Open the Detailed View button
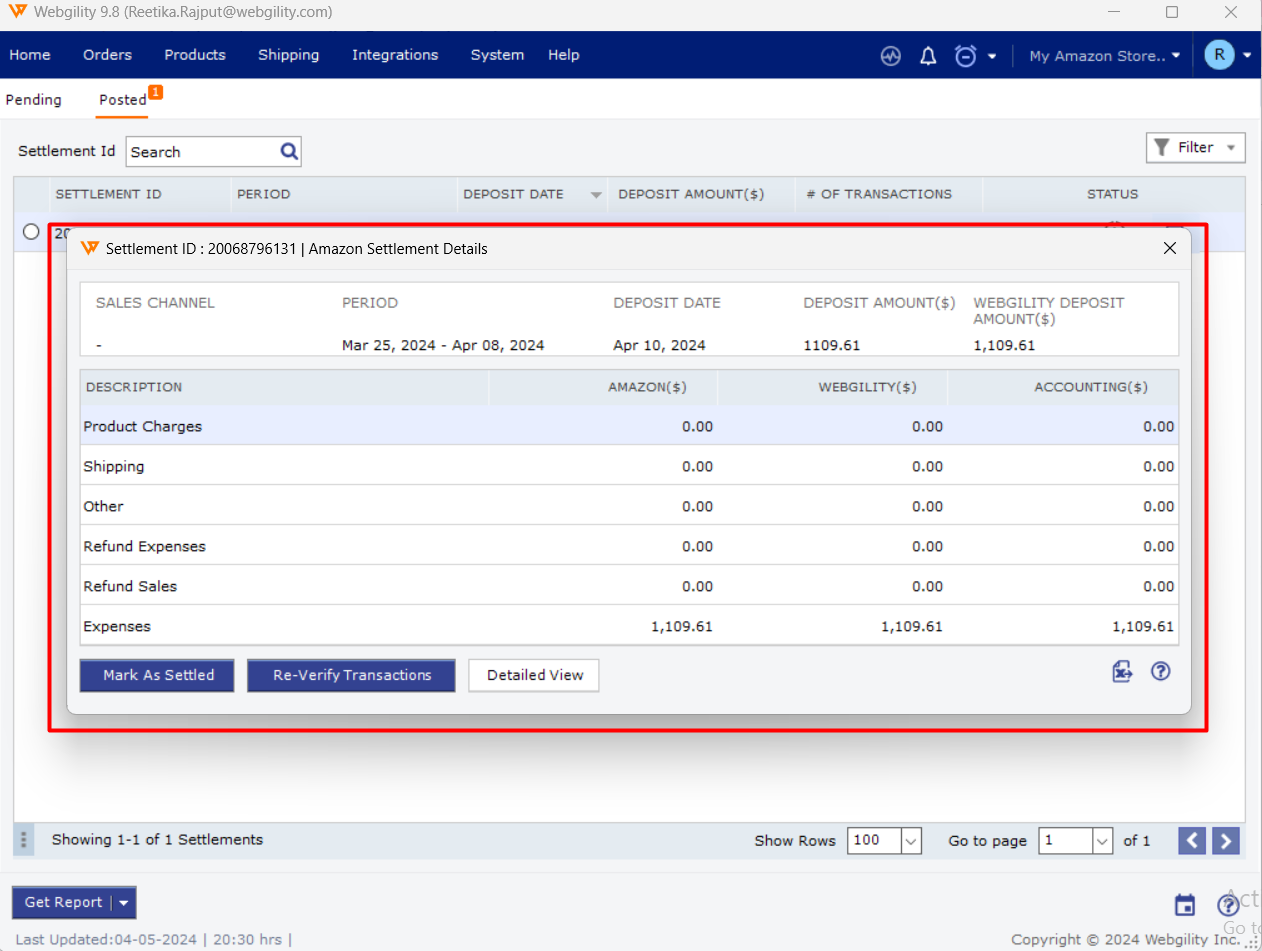The width and height of the screenshot is (1262, 951). pyautogui.click(x=534, y=675)
